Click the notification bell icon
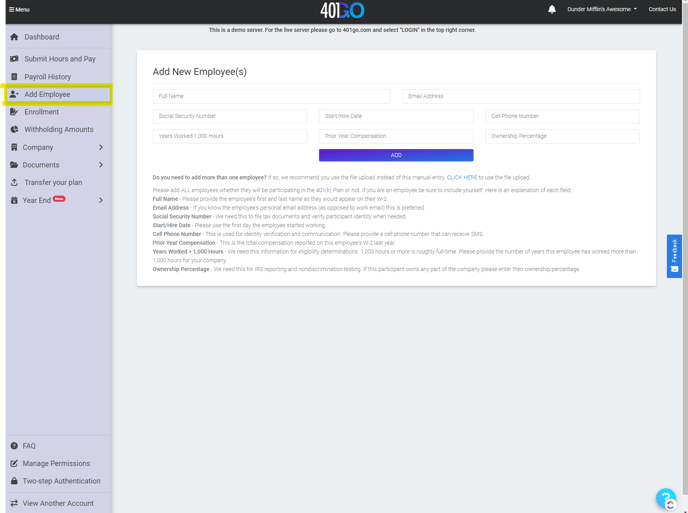688x513 pixels. [x=551, y=9]
